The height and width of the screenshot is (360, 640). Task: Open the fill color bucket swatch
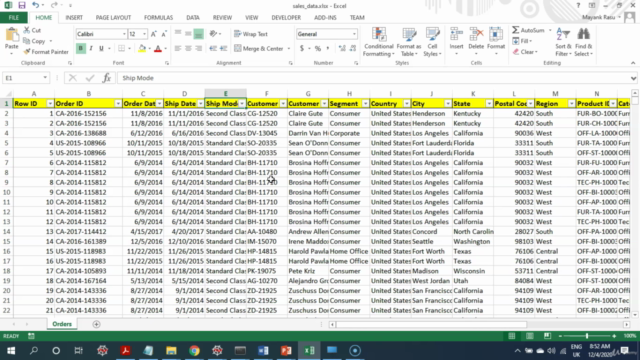142,49
